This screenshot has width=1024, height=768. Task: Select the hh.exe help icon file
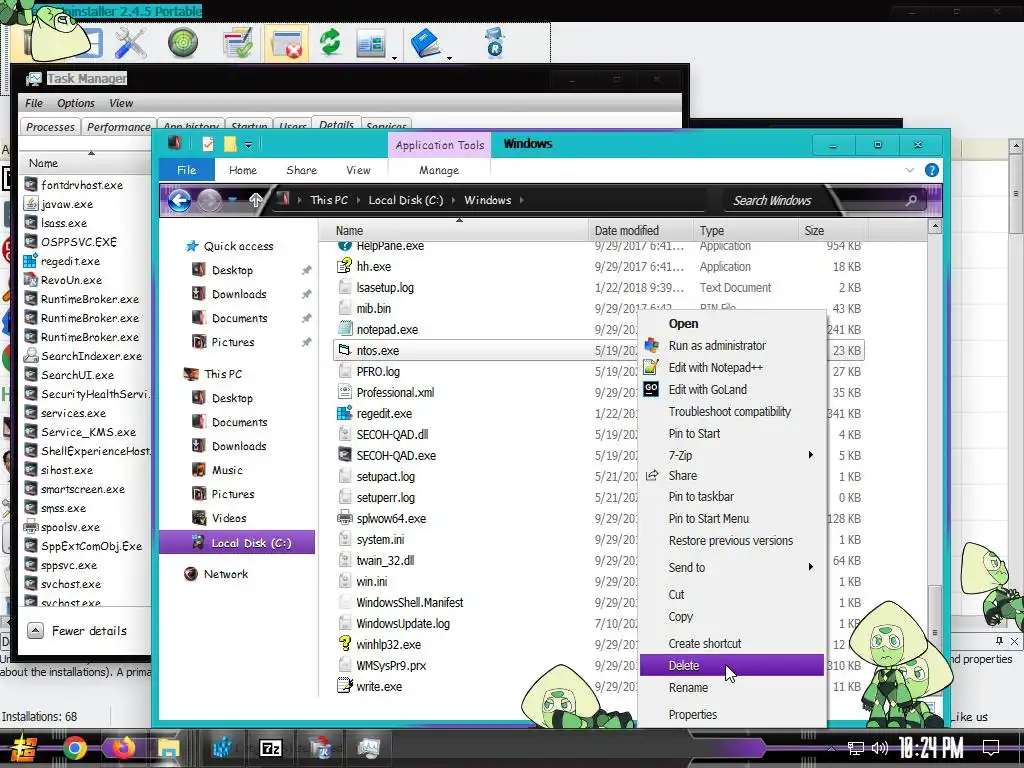[x=344, y=266]
